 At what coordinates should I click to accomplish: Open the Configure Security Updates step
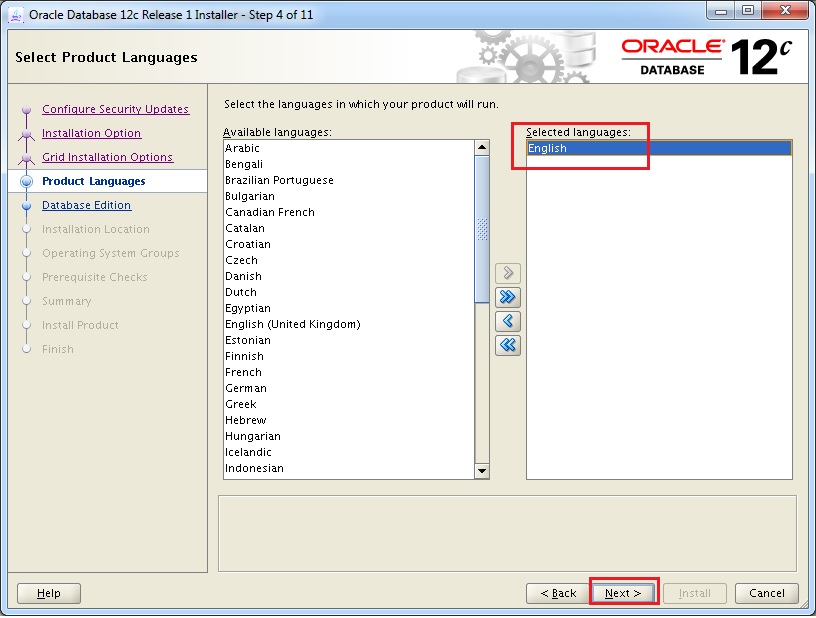[115, 109]
